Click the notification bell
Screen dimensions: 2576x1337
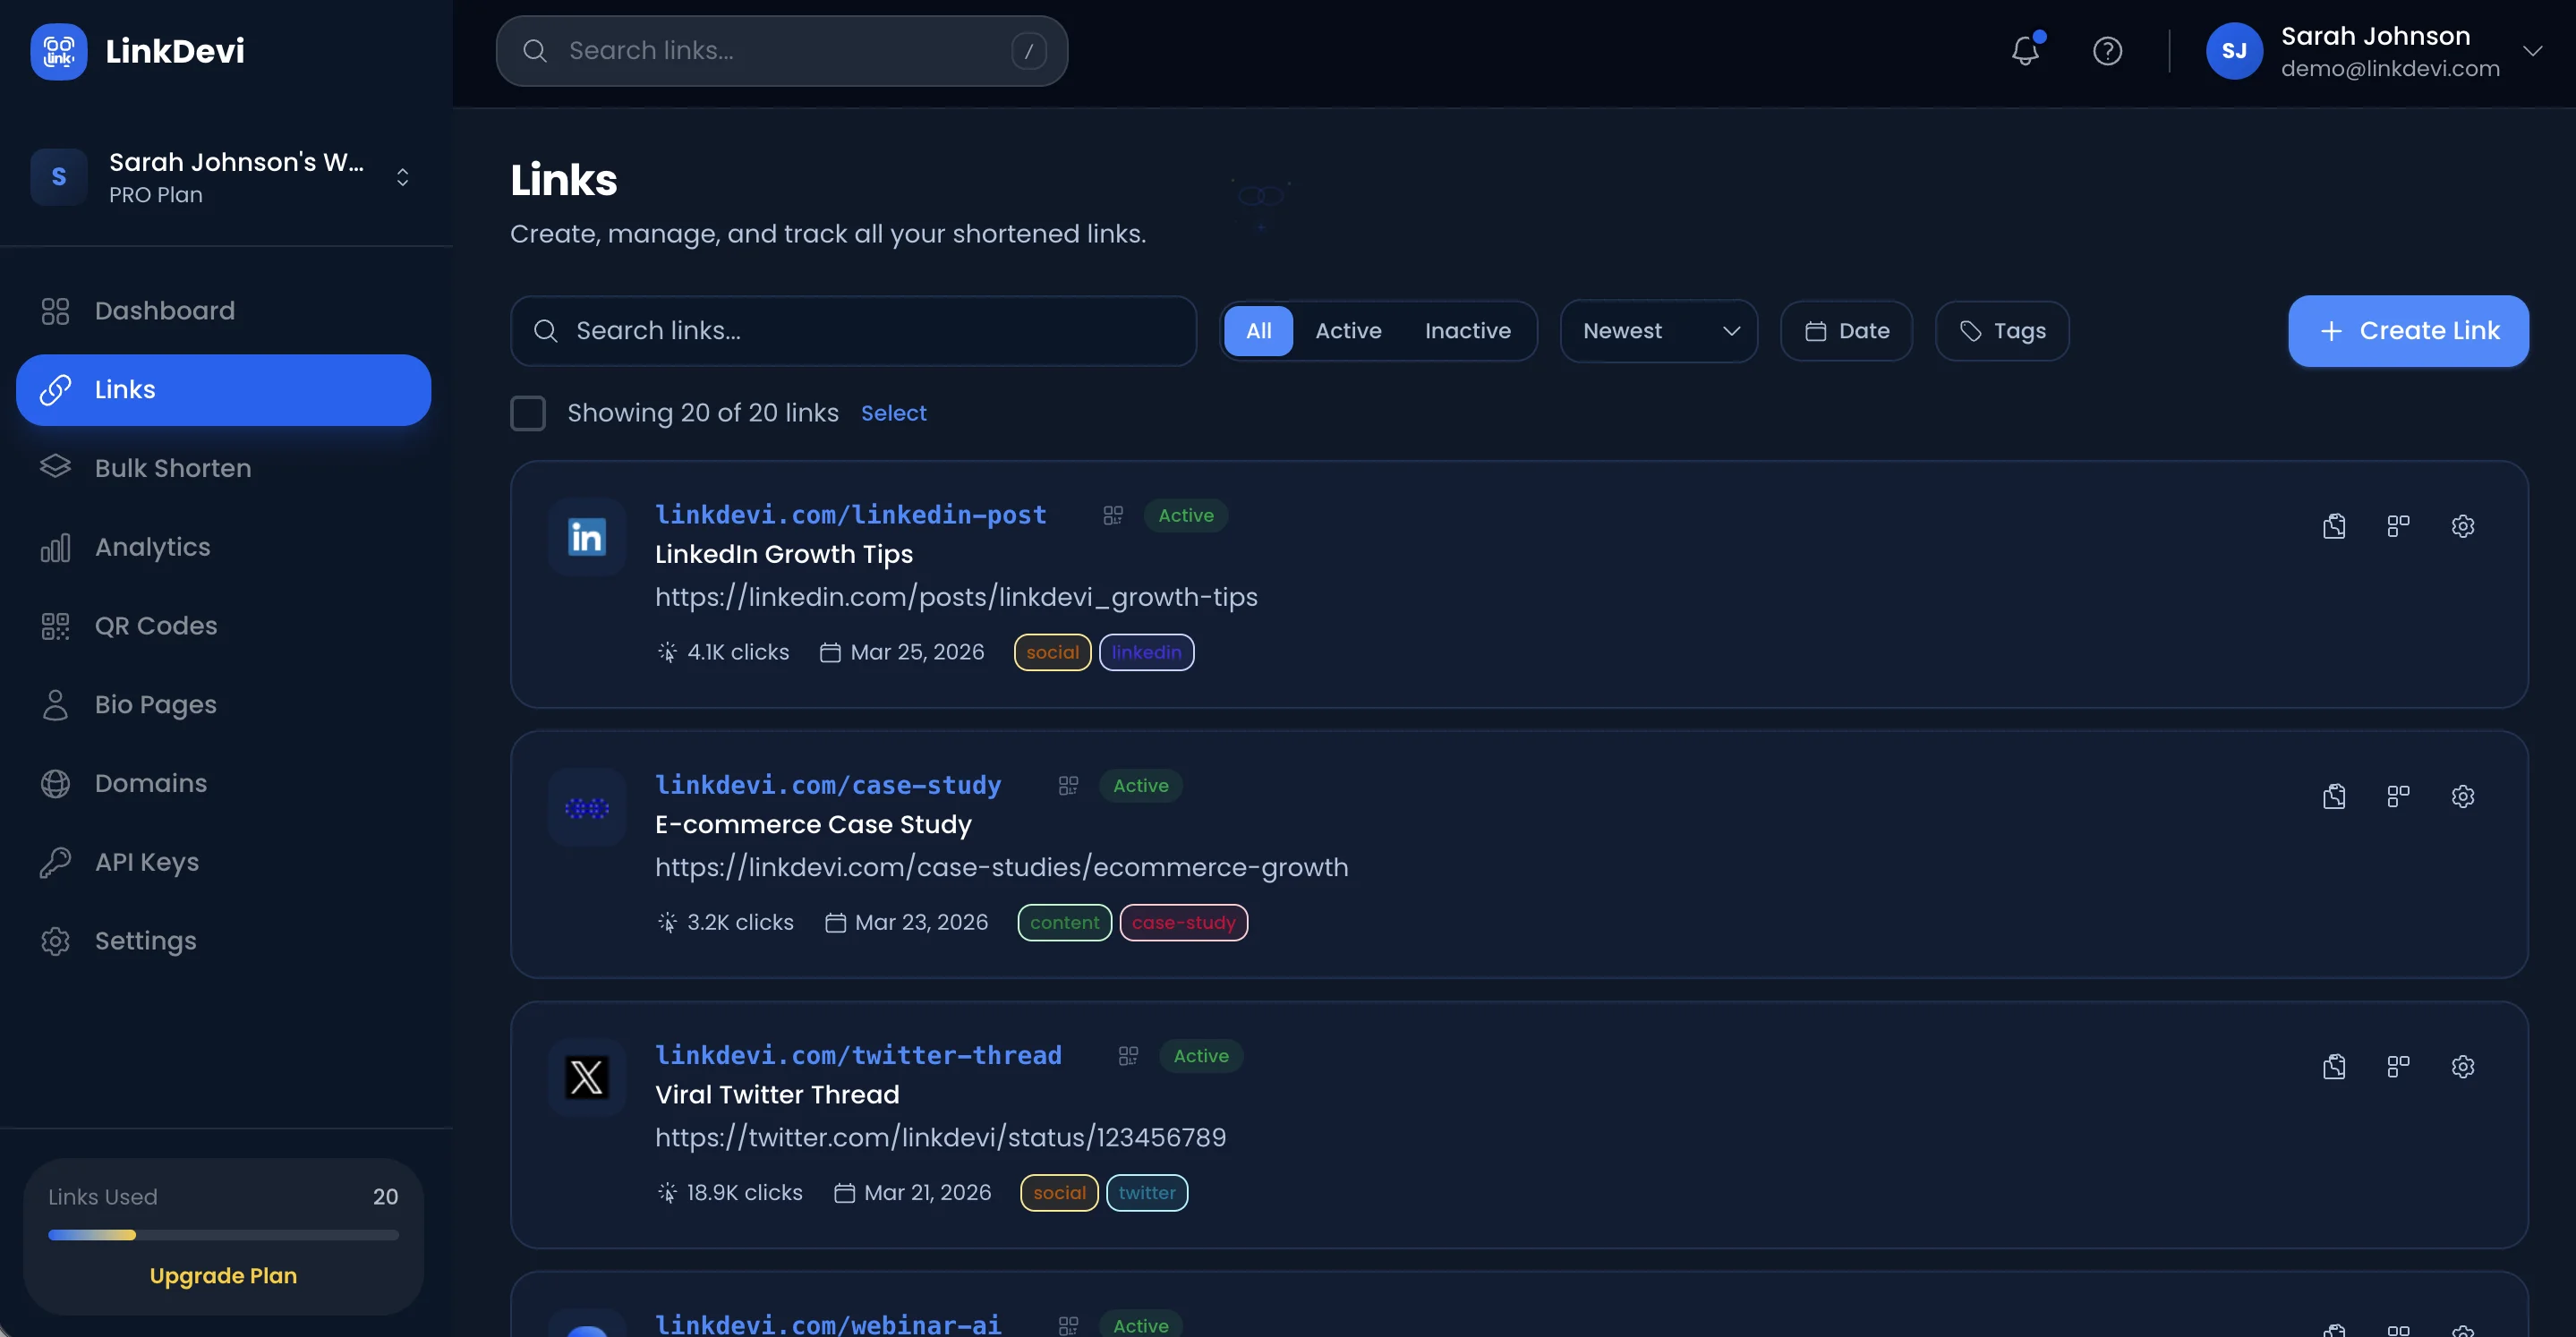coord(2026,51)
